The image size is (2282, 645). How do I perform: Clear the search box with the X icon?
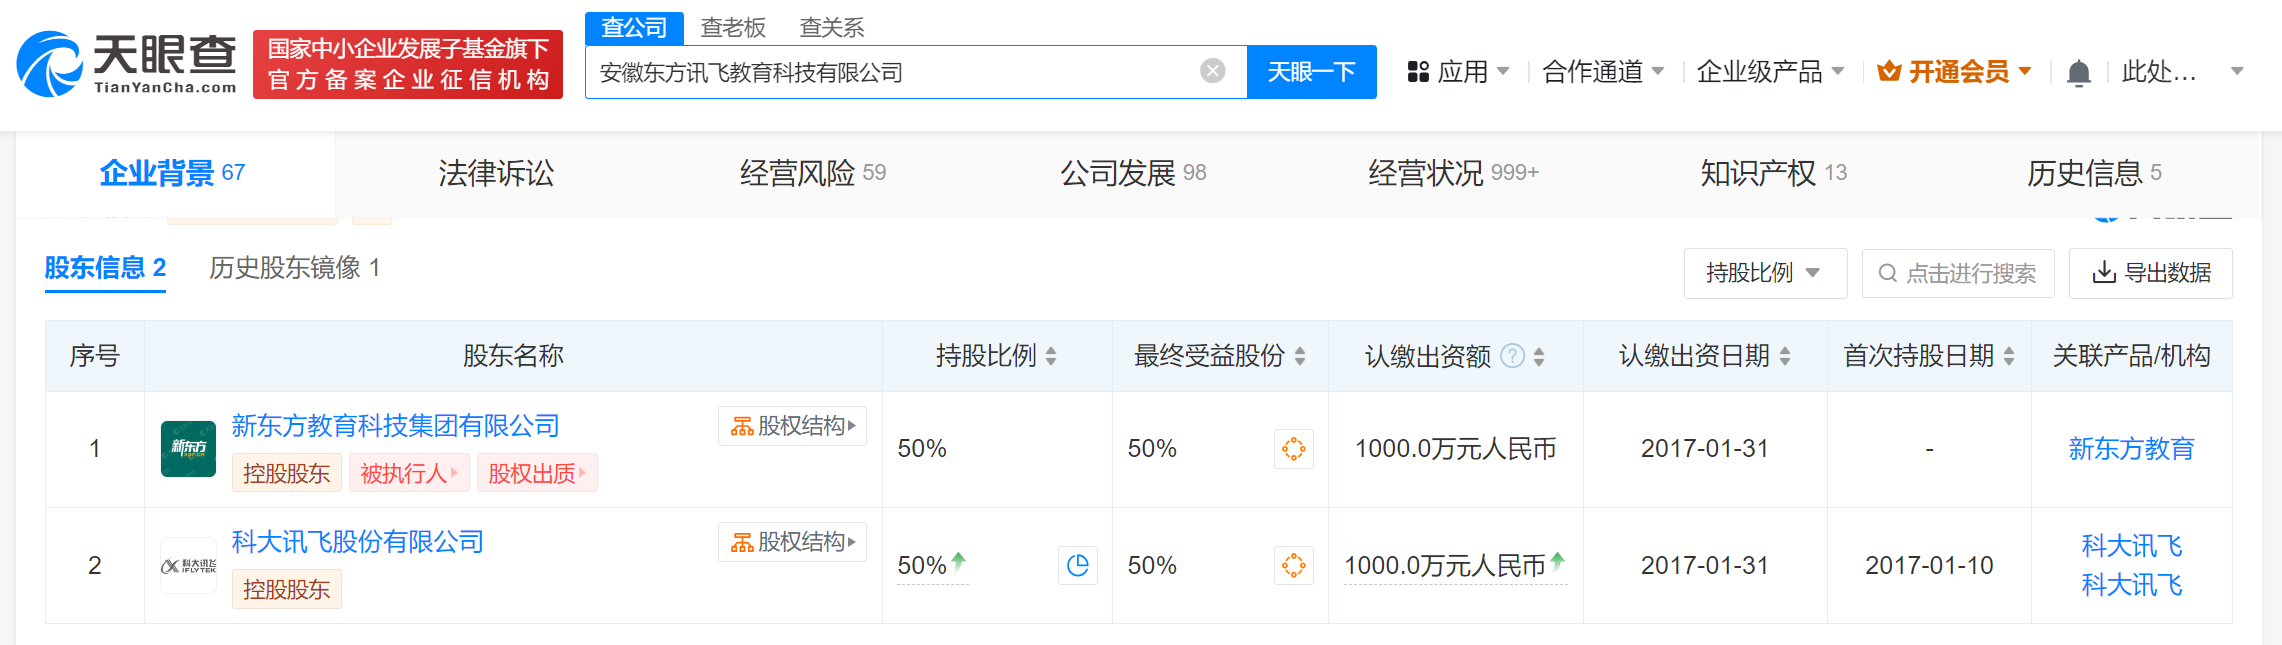[x=1212, y=71]
